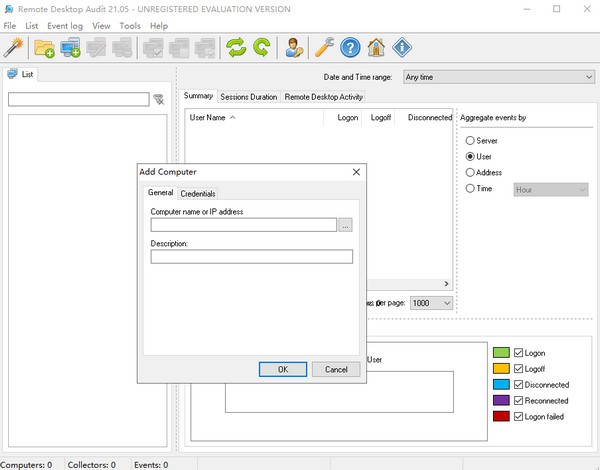The width and height of the screenshot is (600, 470).
Task: Click the house home page icon
Action: click(x=376, y=47)
